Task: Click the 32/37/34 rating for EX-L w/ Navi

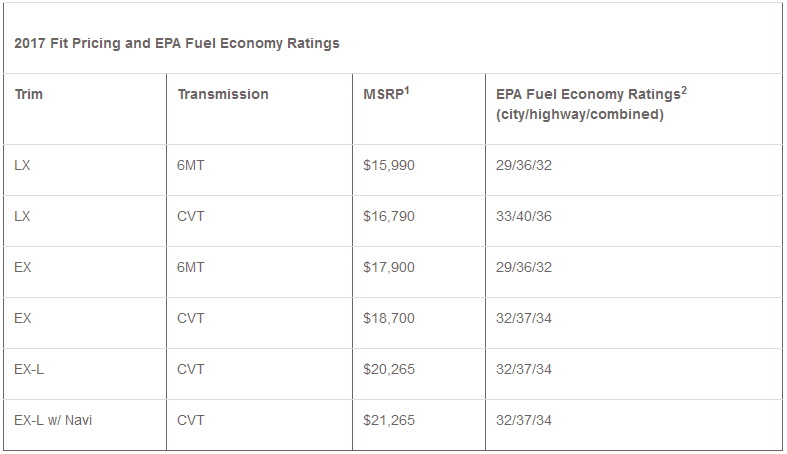Action: (524, 420)
